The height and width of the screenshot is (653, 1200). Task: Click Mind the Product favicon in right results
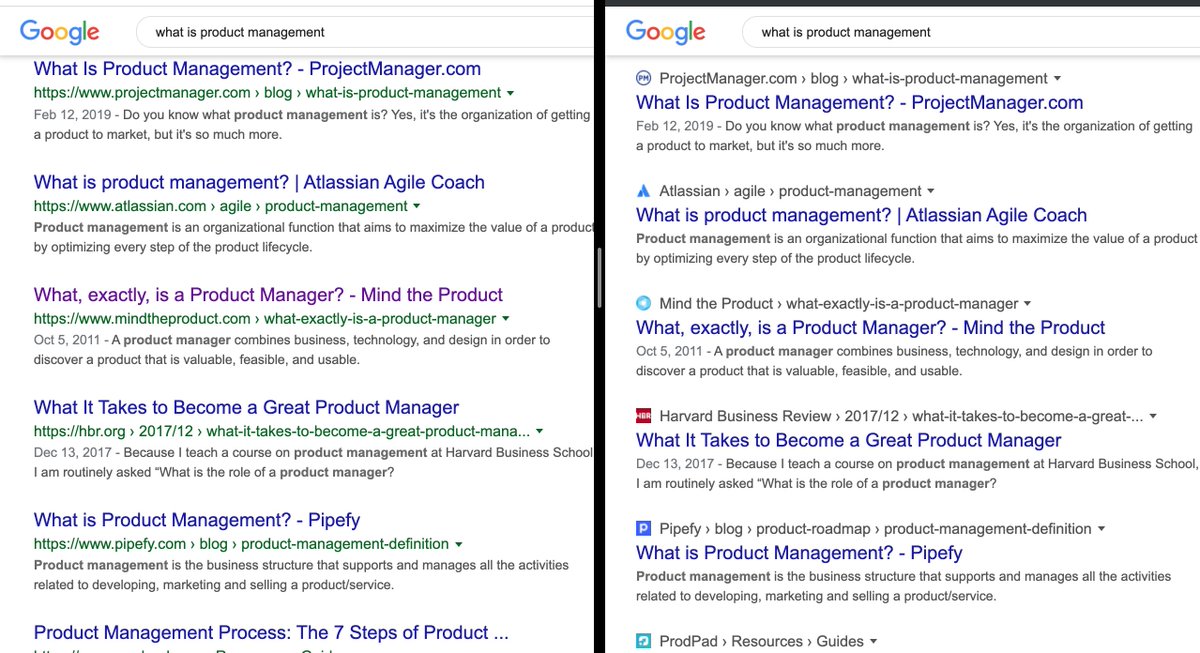coord(644,303)
